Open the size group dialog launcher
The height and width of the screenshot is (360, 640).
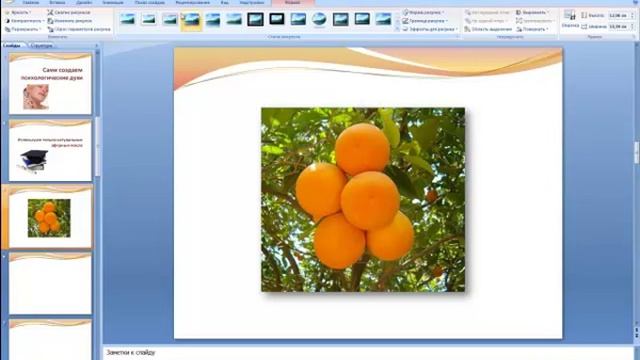[x=634, y=37]
